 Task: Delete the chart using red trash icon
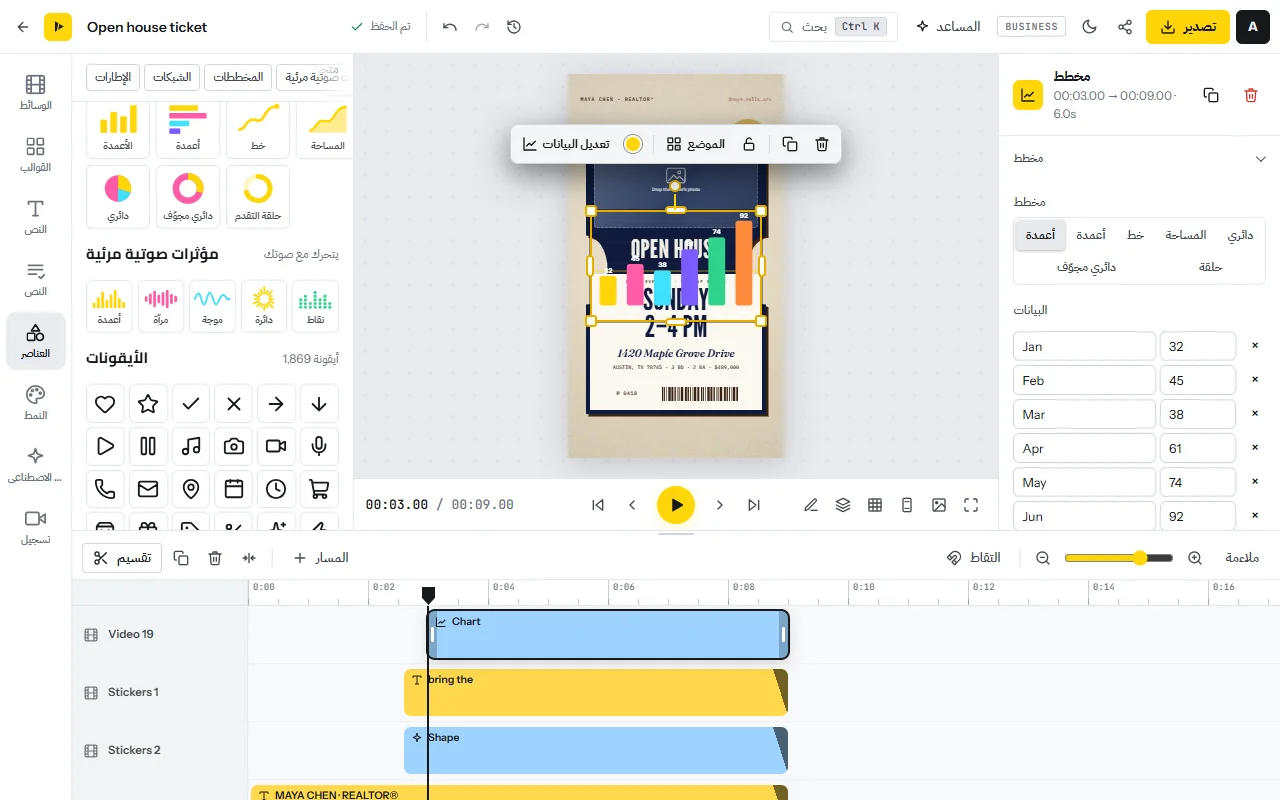point(1250,95)
